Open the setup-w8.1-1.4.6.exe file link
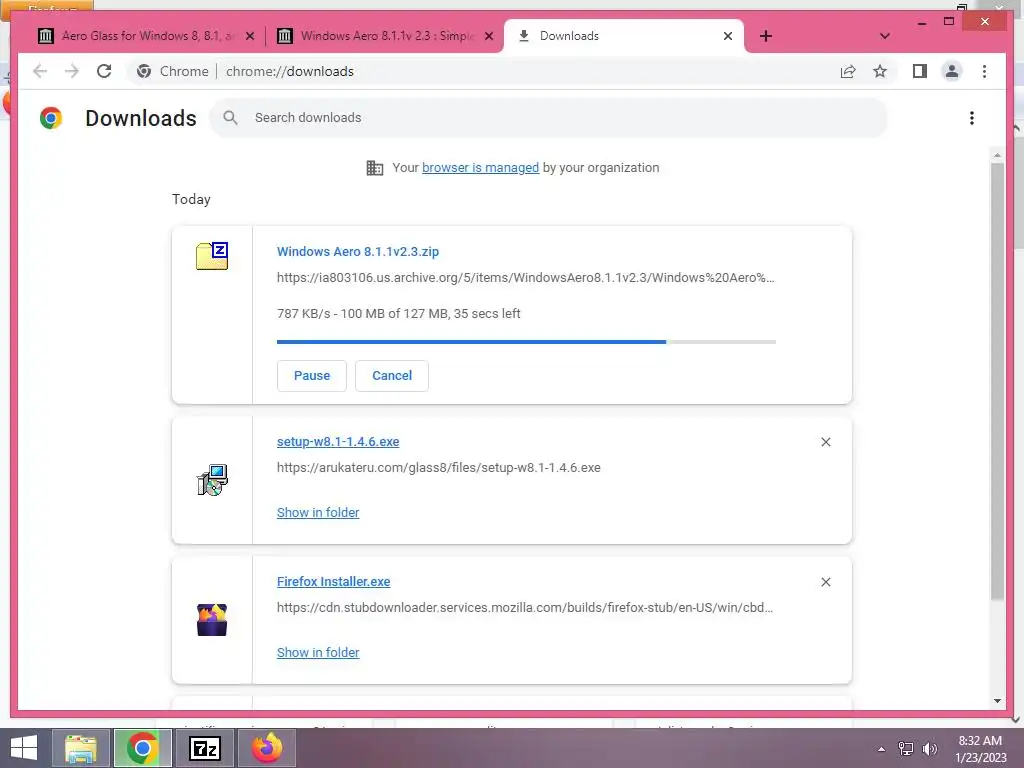The width and height of the screenshot is (1024, 768). [338, 441]
